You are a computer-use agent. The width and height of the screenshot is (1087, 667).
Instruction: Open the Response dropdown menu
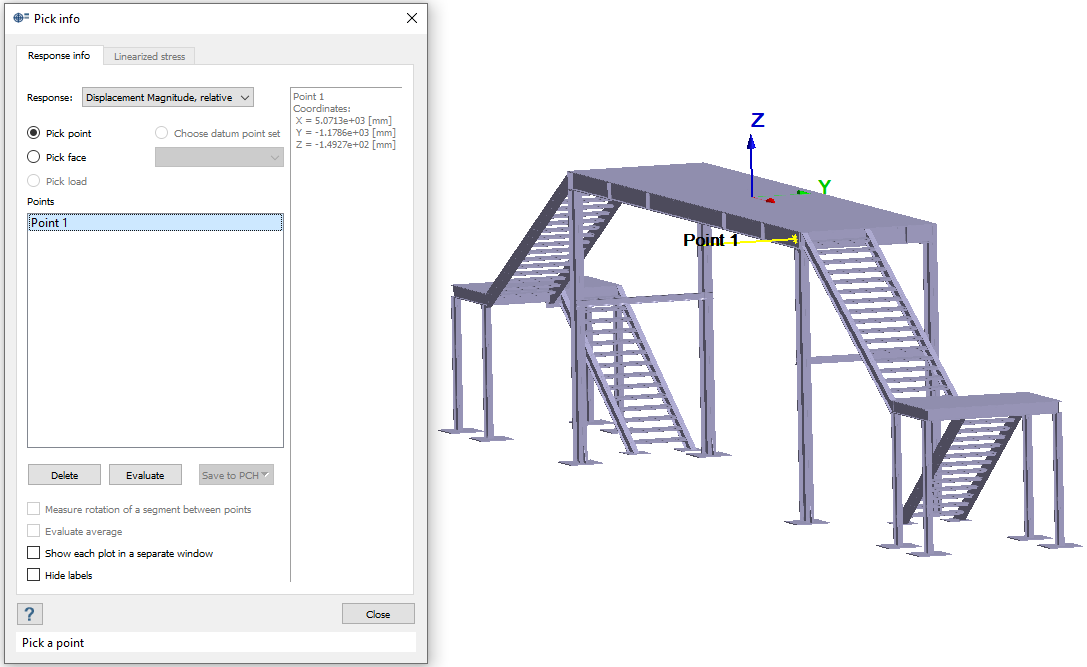click(x=168, y=97)
